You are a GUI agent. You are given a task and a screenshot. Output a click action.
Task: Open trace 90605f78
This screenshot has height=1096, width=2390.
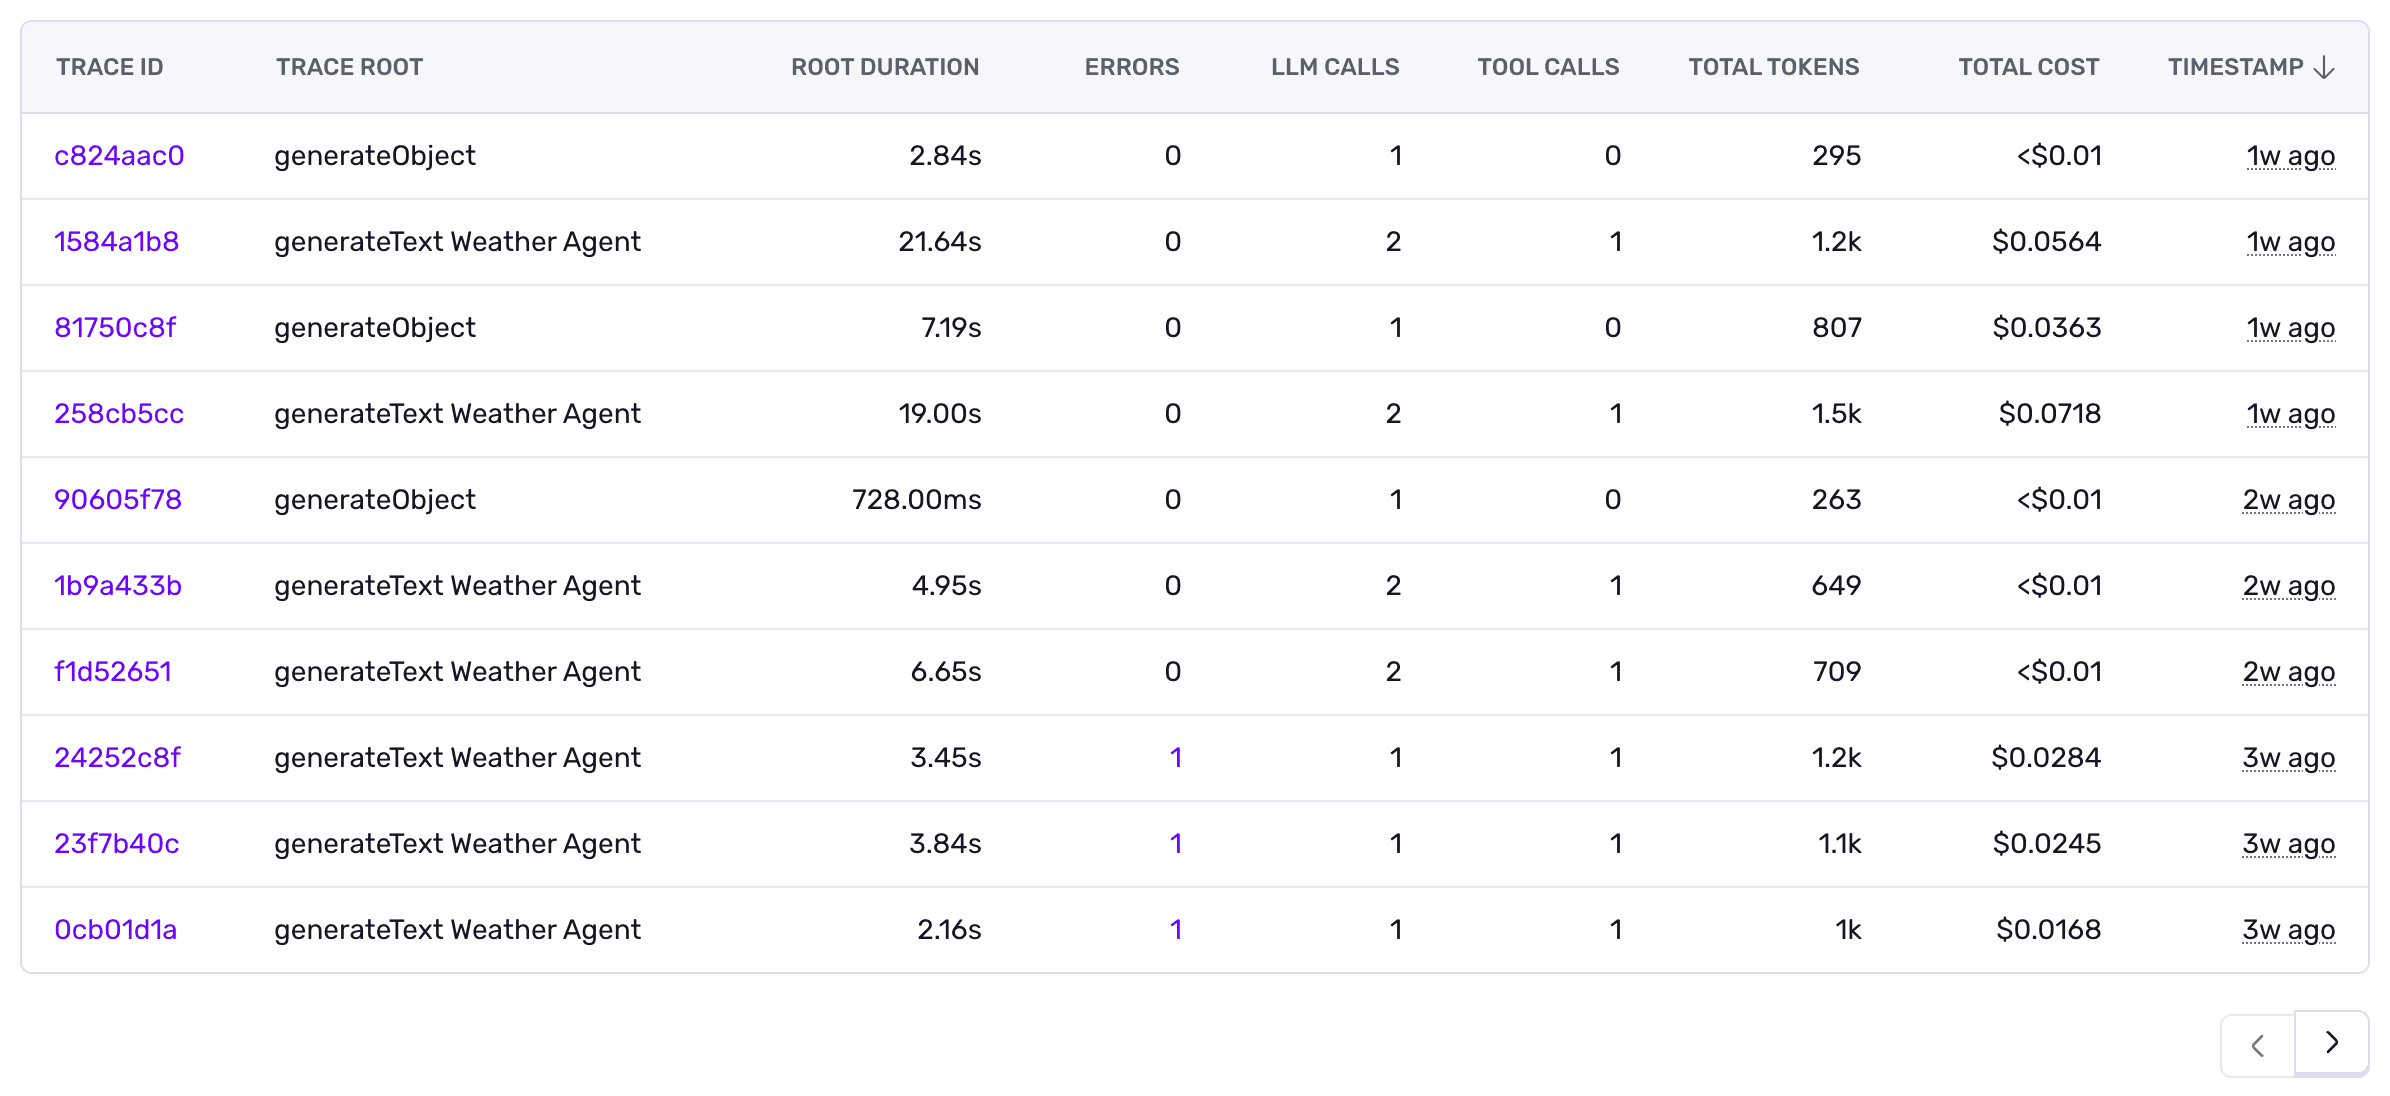[117, 499]
